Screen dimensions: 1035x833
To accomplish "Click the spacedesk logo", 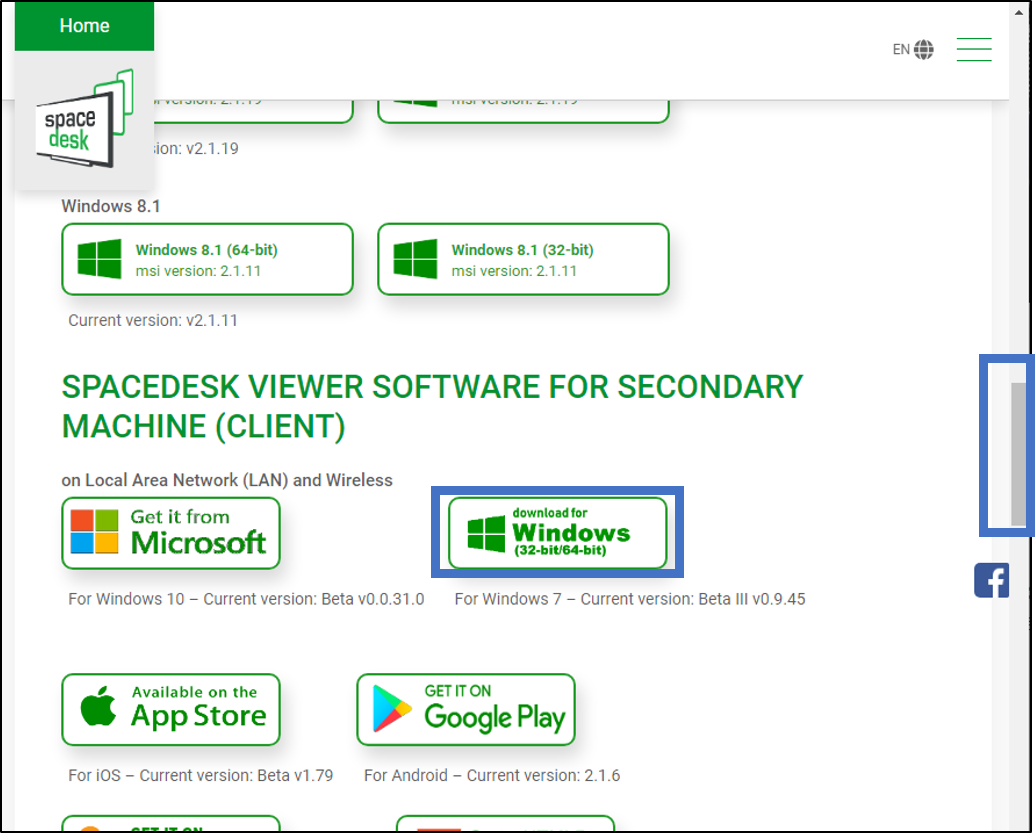I will [84, 119].
